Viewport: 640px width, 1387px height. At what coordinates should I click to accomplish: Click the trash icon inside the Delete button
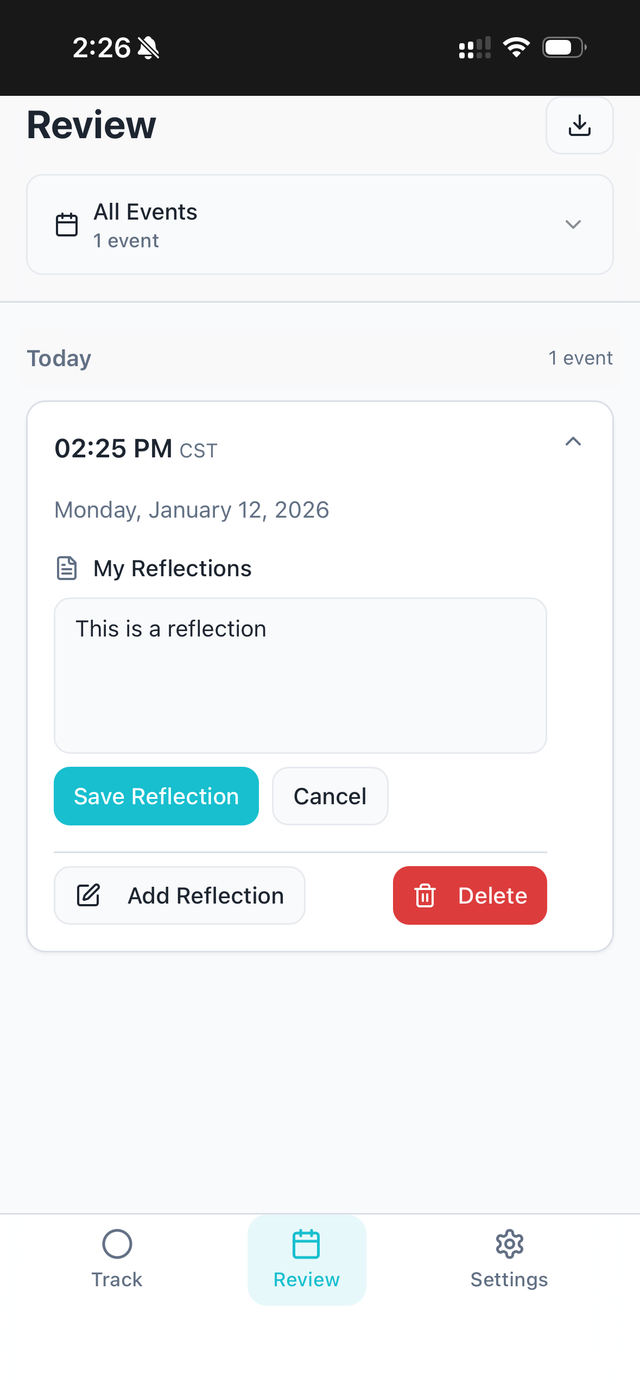pos(425,895)
